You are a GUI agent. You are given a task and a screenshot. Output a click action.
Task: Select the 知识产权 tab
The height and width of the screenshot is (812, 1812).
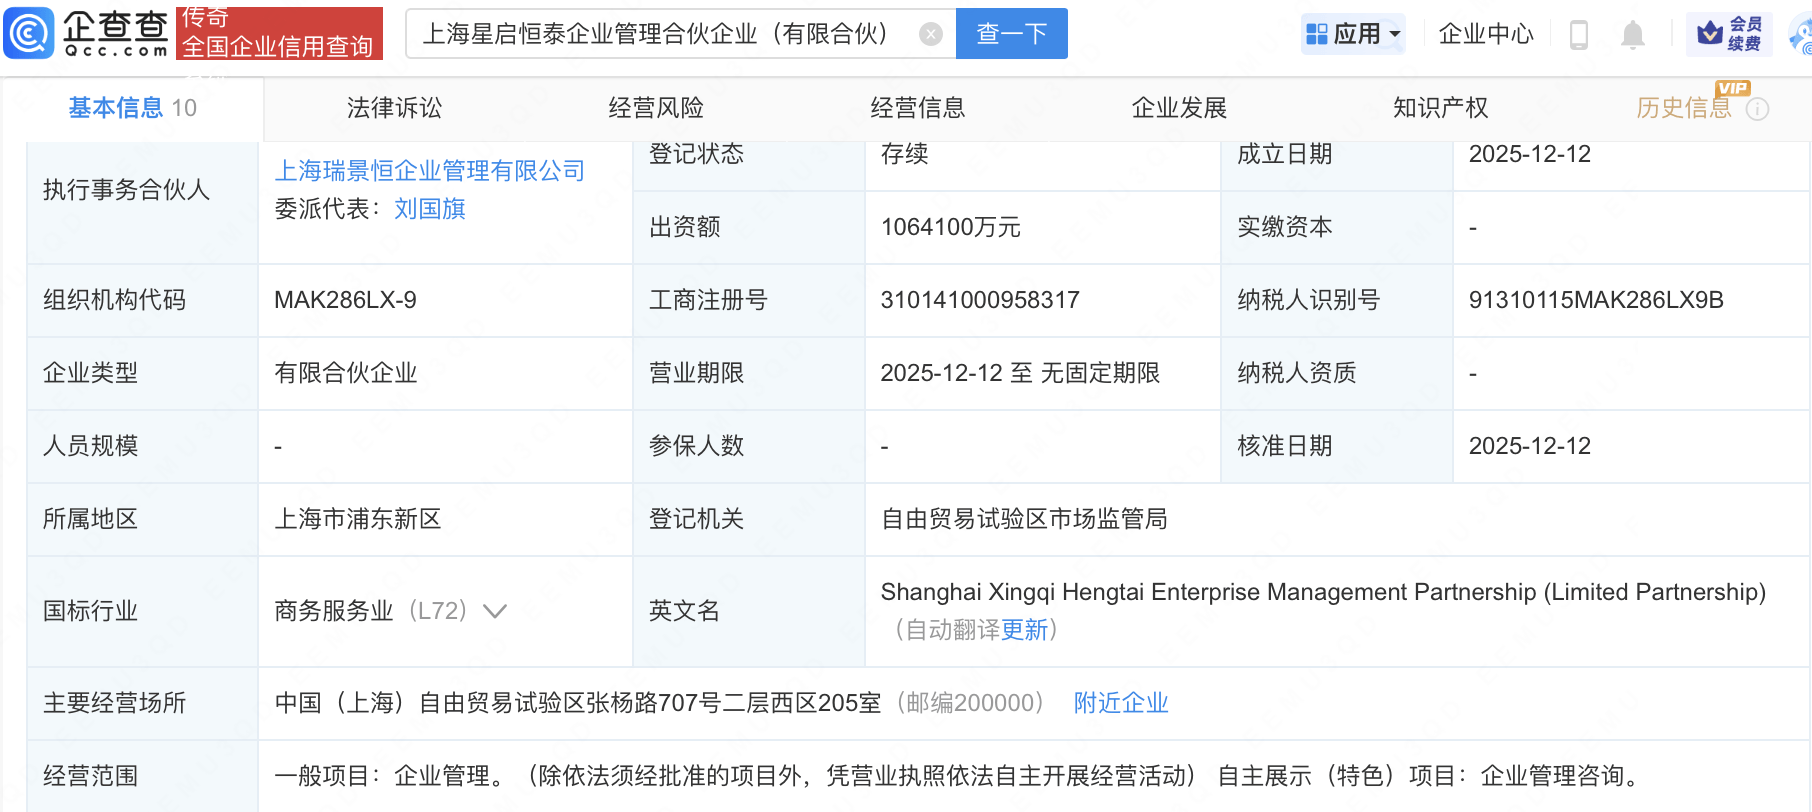(1440, 108)
